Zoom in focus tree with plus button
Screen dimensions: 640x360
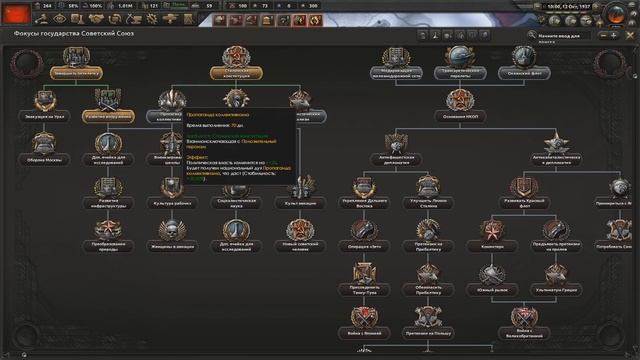tap(613, 36)
